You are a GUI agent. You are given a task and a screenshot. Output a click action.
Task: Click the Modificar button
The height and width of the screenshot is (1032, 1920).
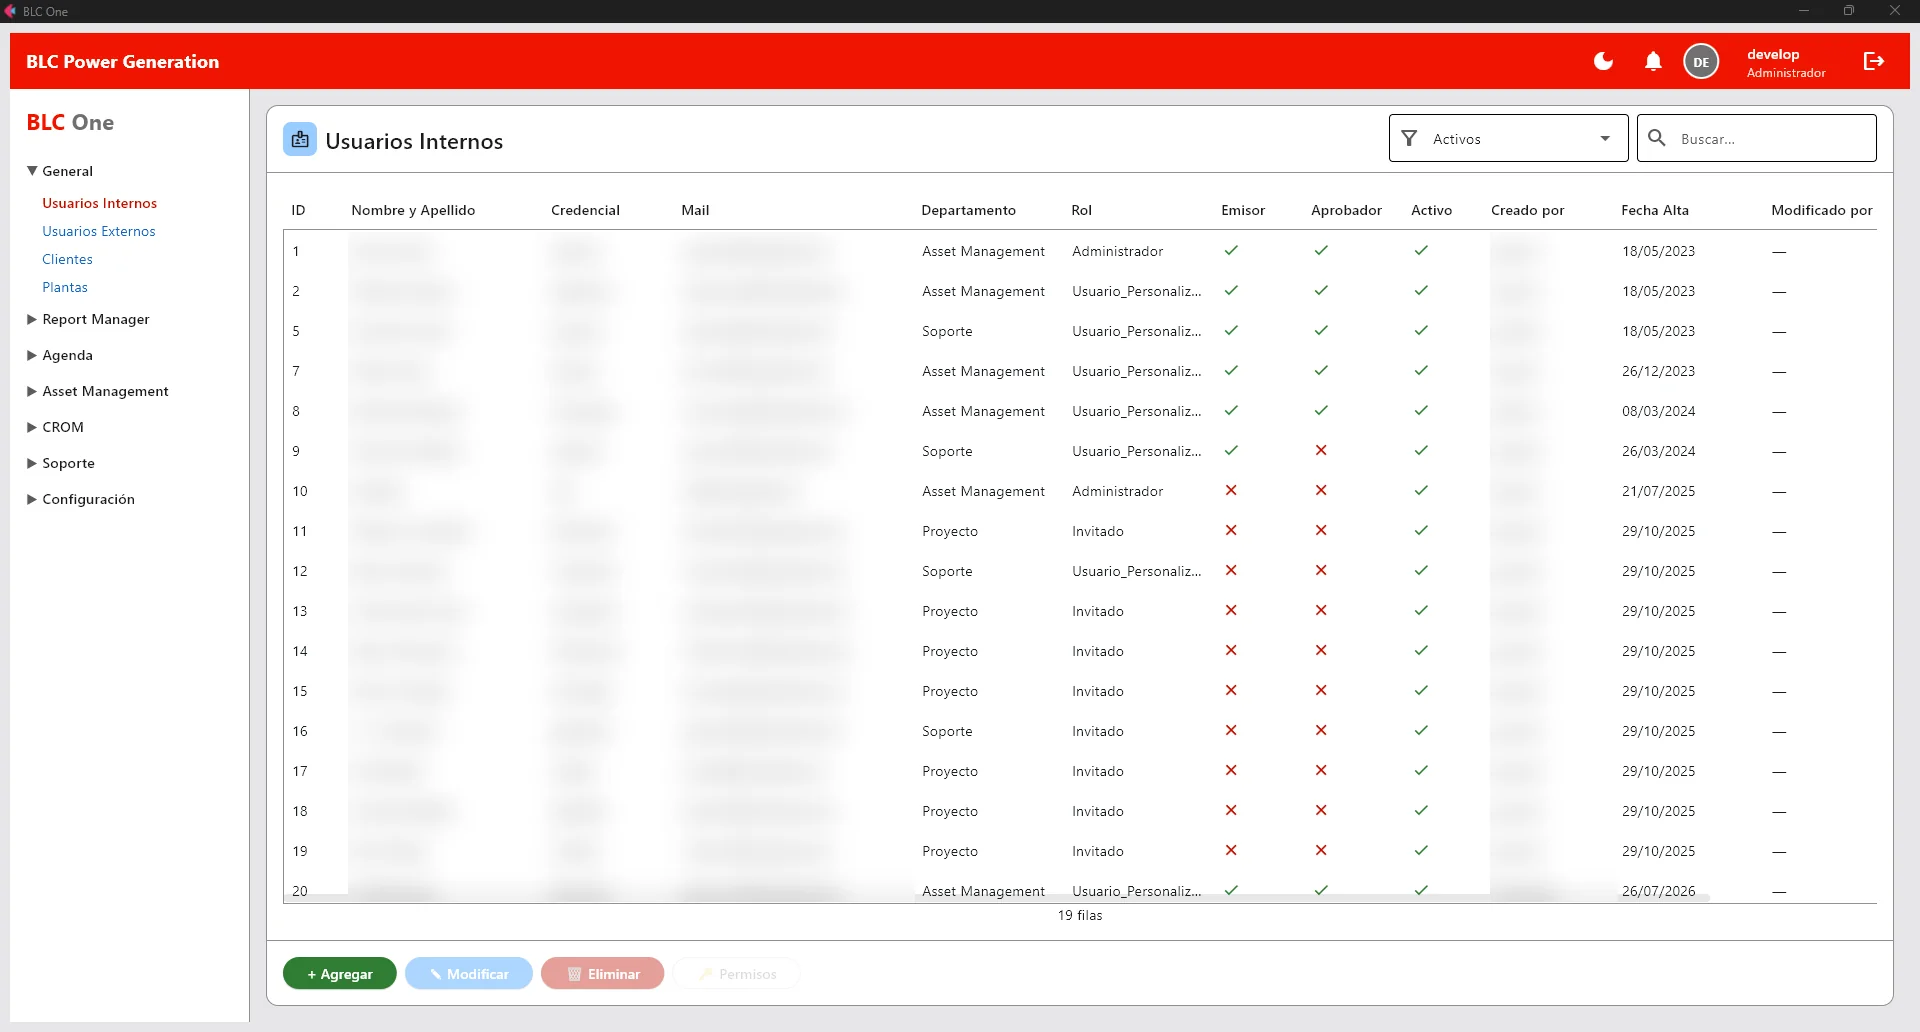click(x=469, y=973)
